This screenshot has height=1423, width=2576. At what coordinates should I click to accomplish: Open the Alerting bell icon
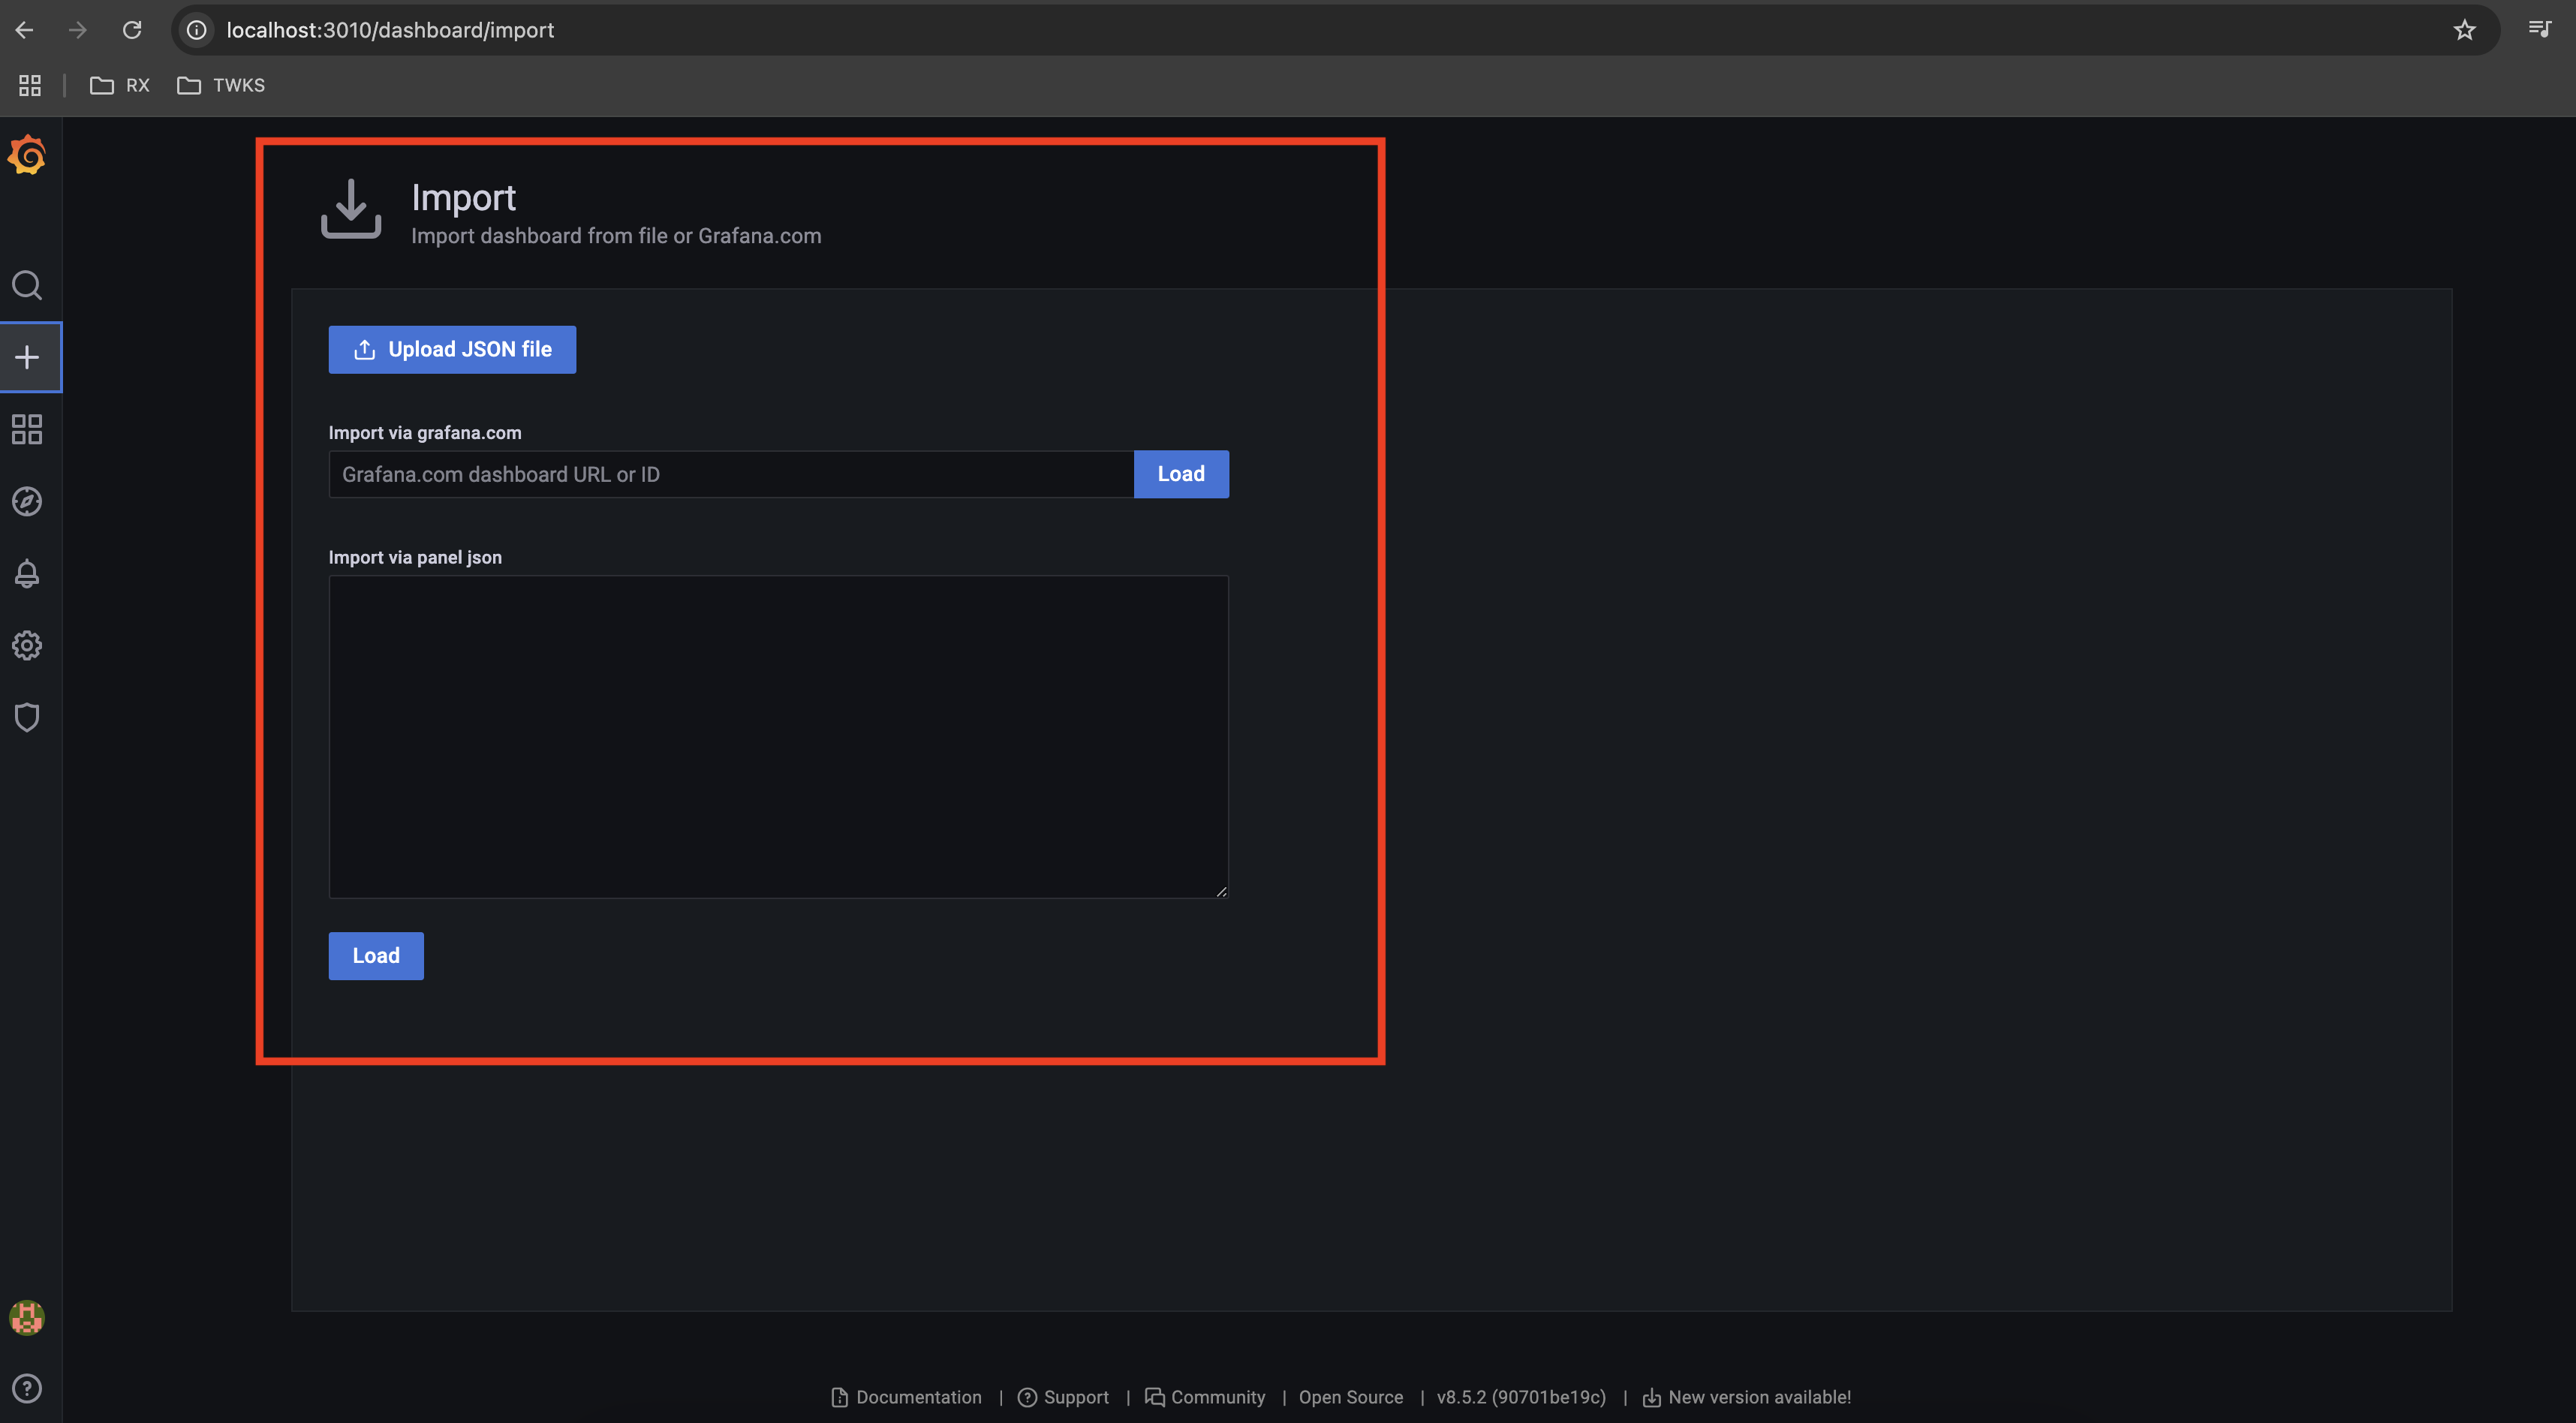coord(26,573)
